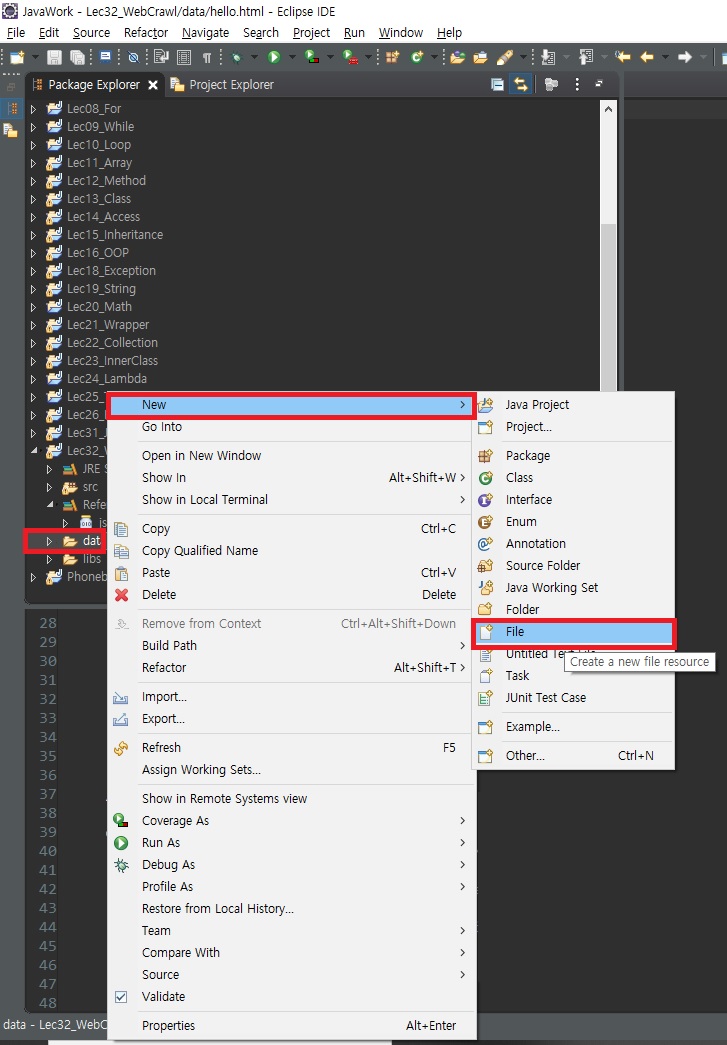Open the Search menu
The width and height of the screenshot is (727, 1045).
pos(261,33)
